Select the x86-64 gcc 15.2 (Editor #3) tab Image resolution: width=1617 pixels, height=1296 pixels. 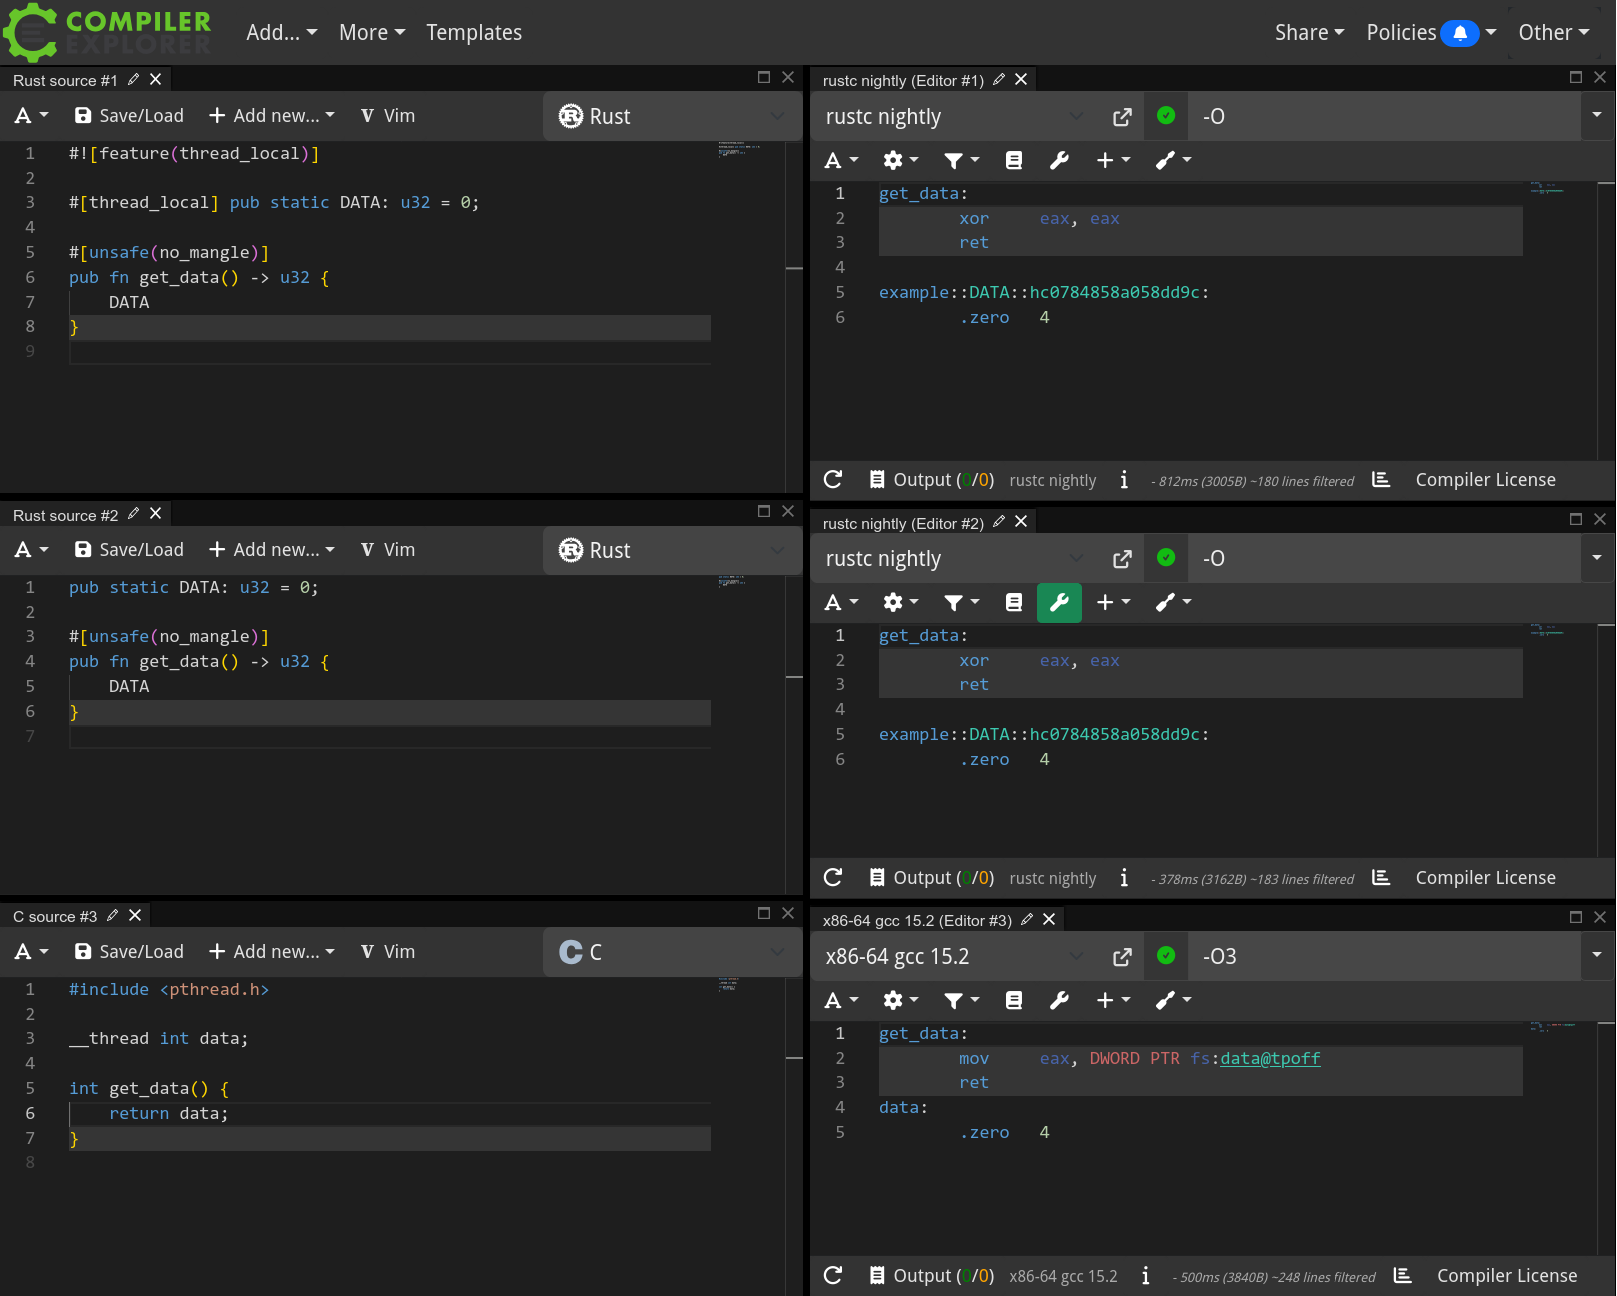917,920
